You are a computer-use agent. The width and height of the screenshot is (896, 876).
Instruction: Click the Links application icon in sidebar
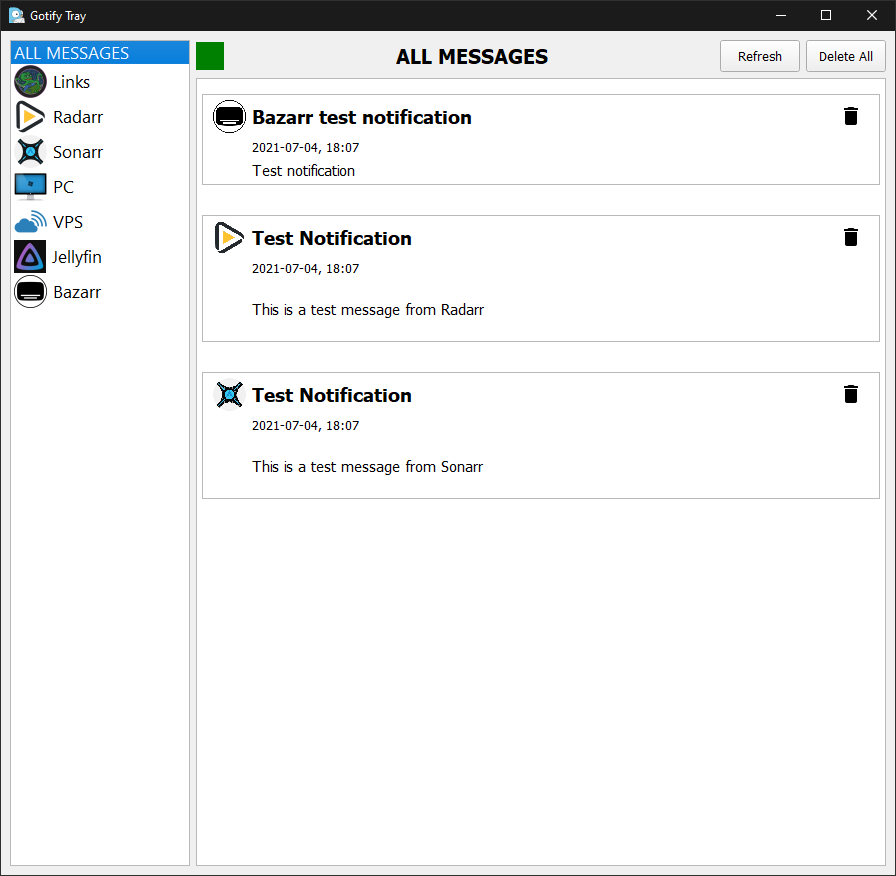click(x=30, y=82)
